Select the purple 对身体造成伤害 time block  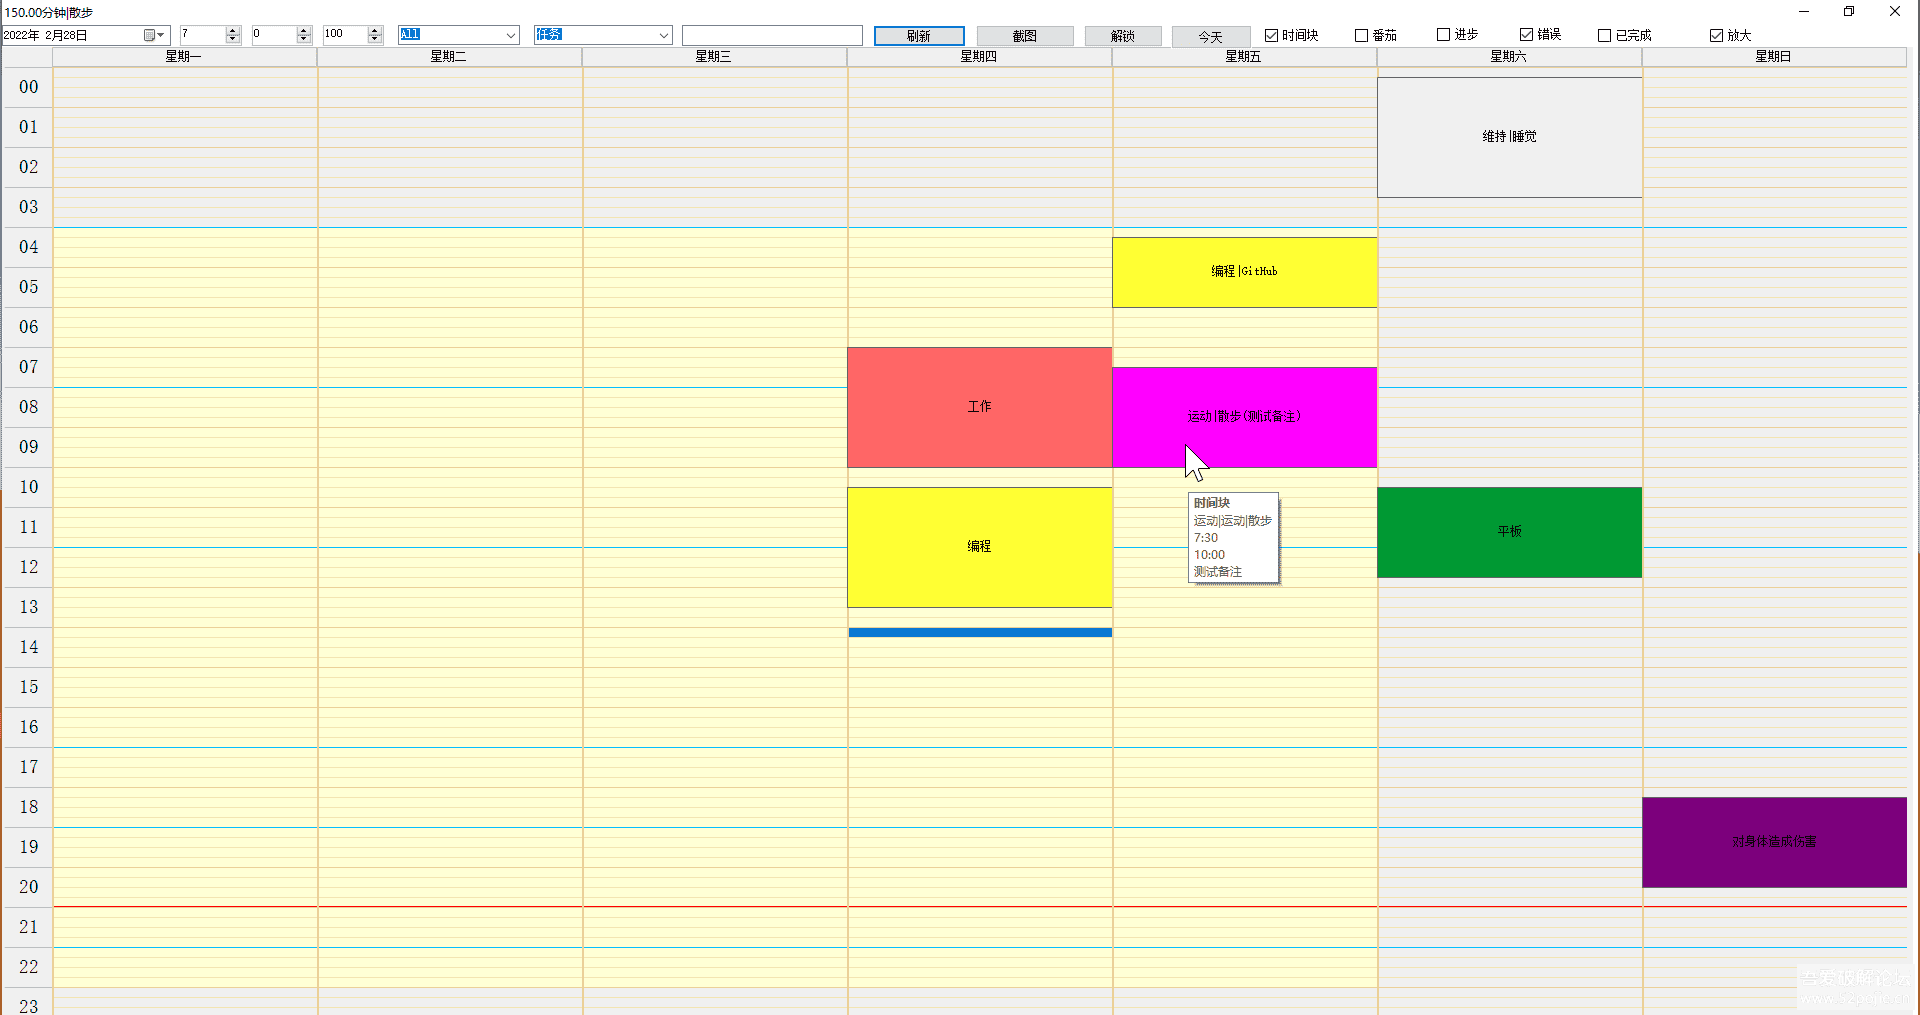click(x=1774, y=842)
